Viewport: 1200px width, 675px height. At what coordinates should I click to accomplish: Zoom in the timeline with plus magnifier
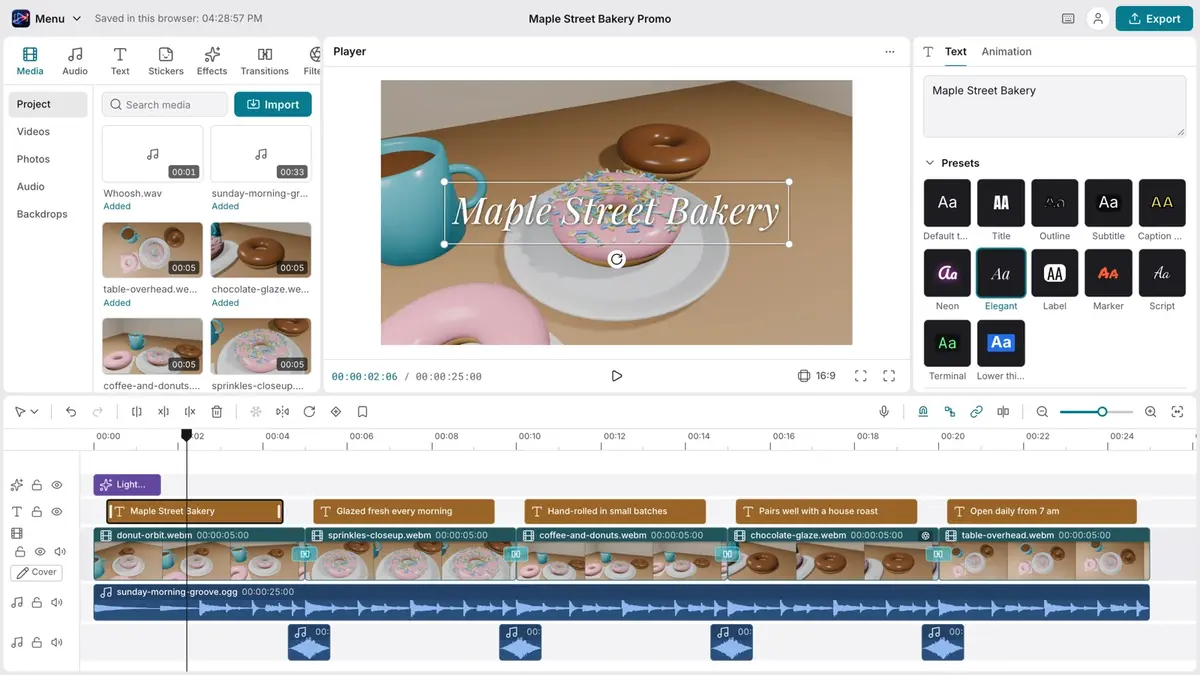(1150, 411)
